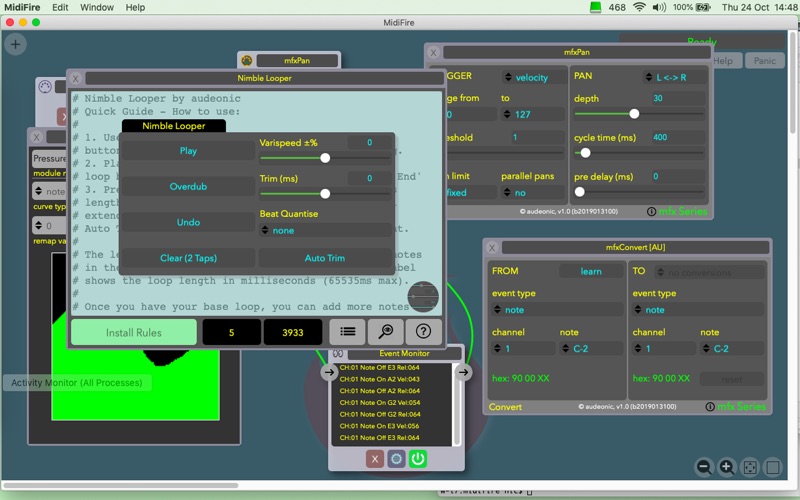This screenshot has width=800, height=500.
Task: Click the pan depth slider handle
Action: tap(634, 114)
